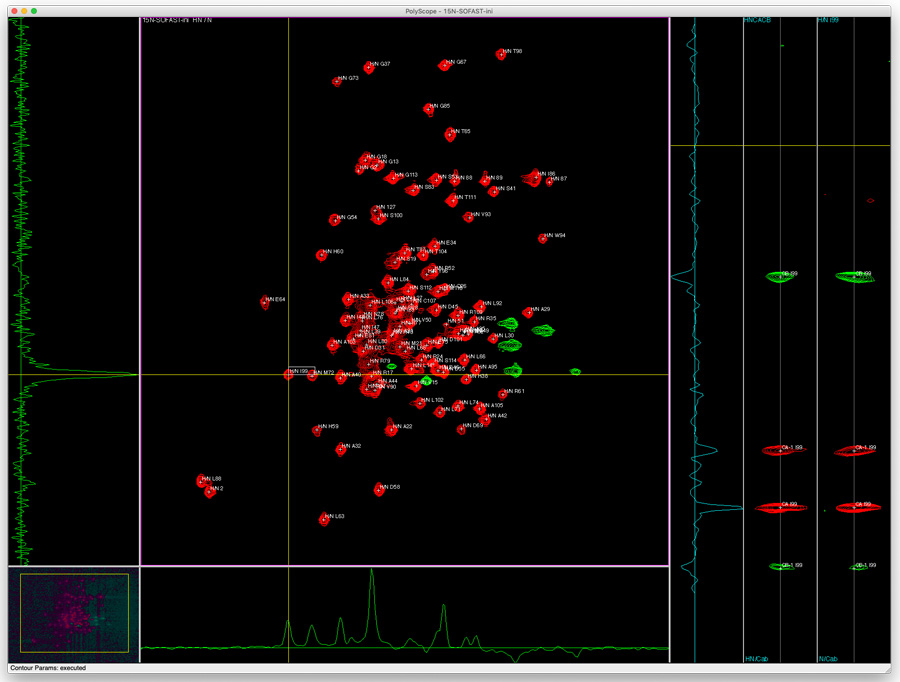Pick the HN D58 peak marker
This screenshot has height=682, width=900.
point(379,489)
